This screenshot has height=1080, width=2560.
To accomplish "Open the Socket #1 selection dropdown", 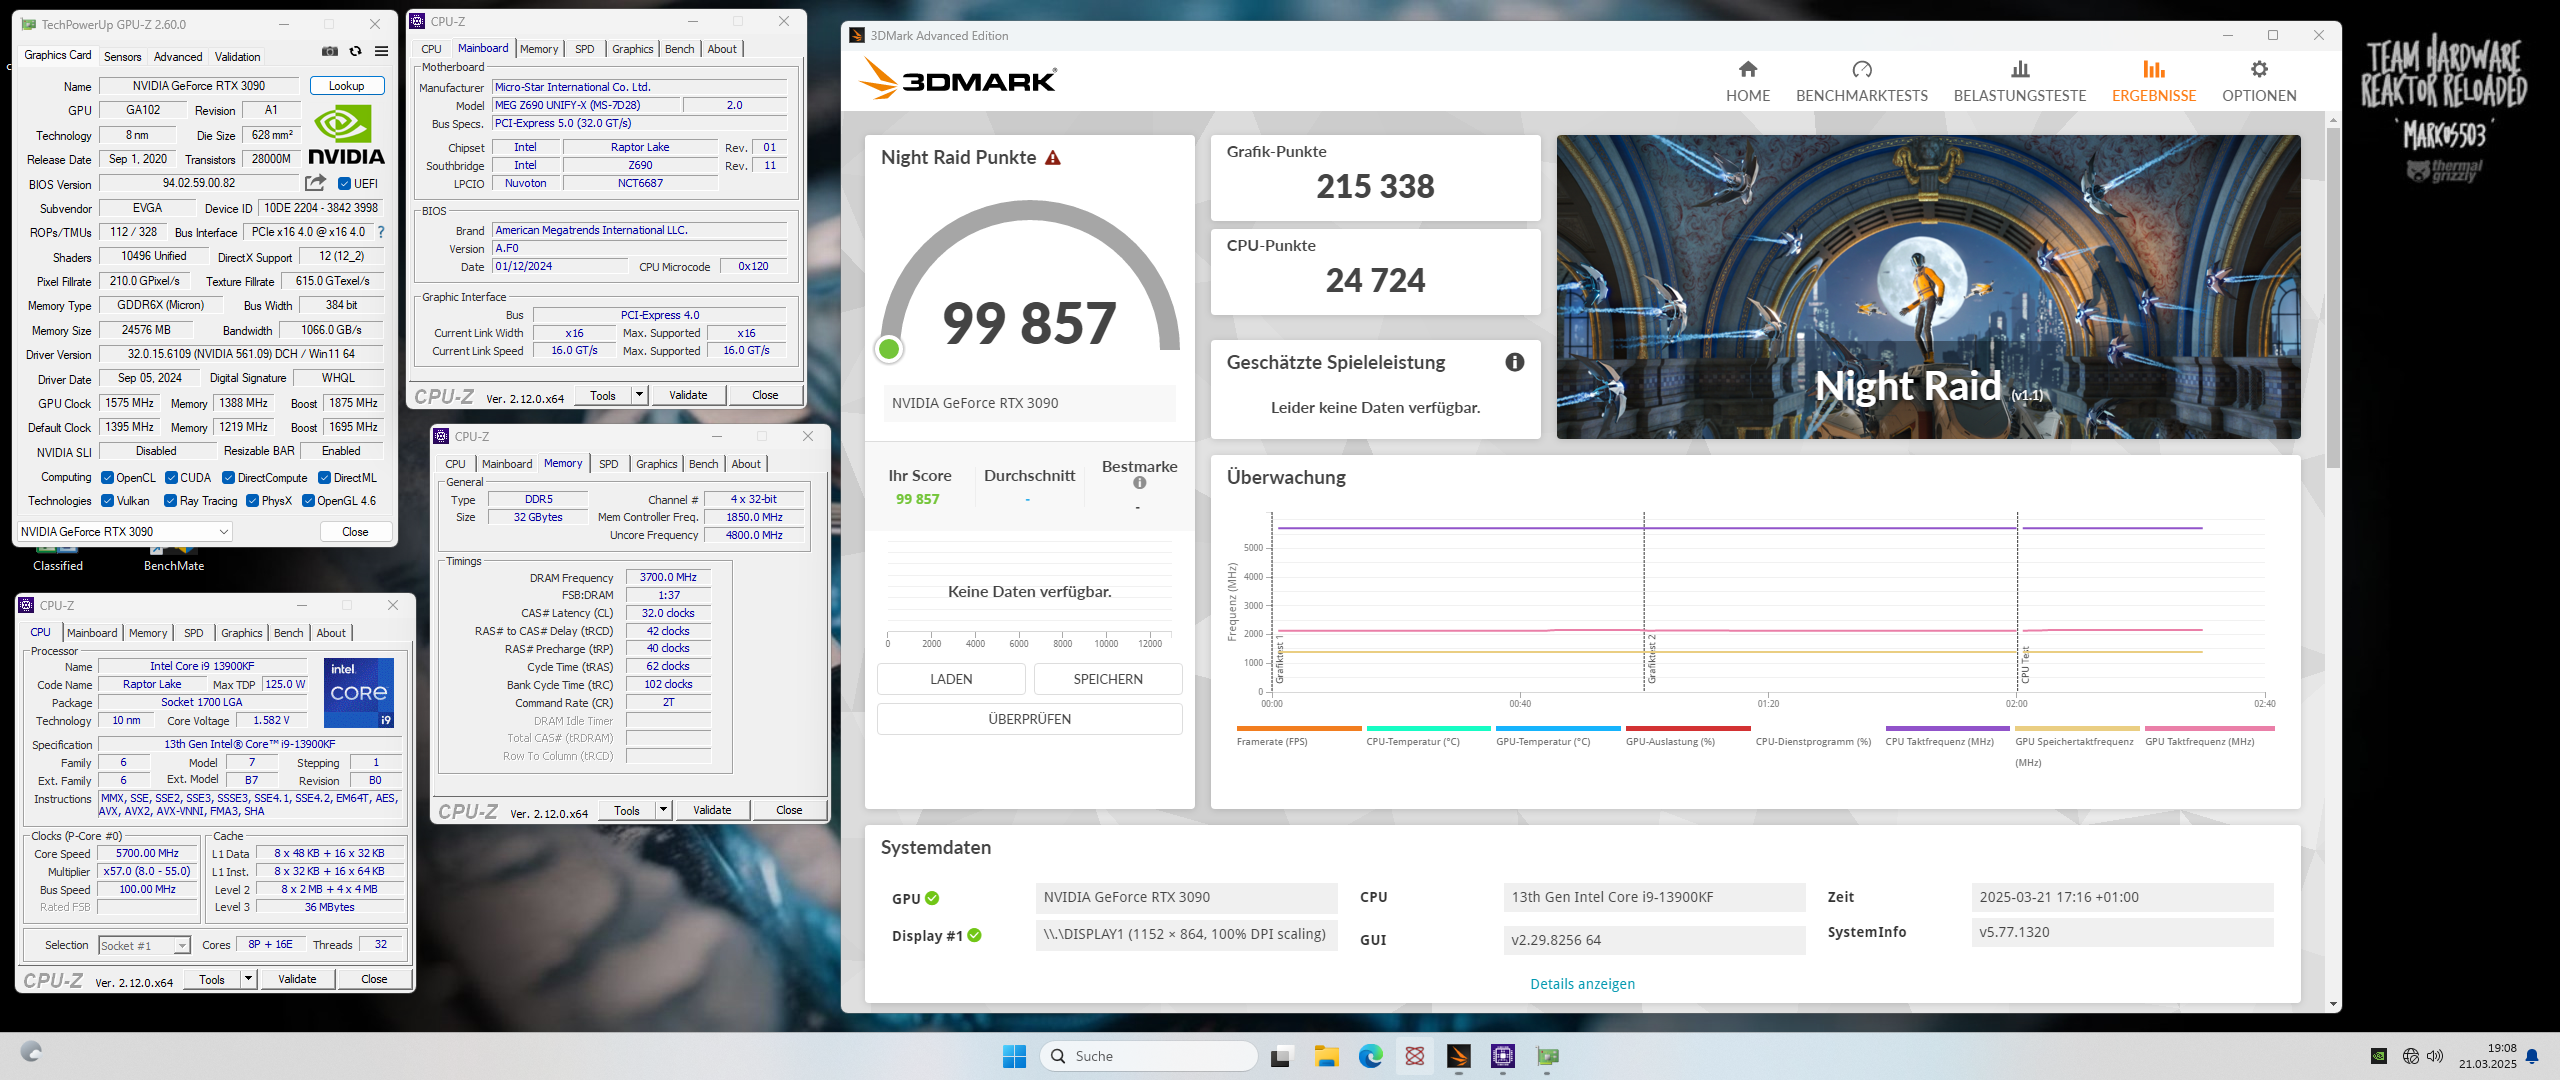I will pos(144,945).
